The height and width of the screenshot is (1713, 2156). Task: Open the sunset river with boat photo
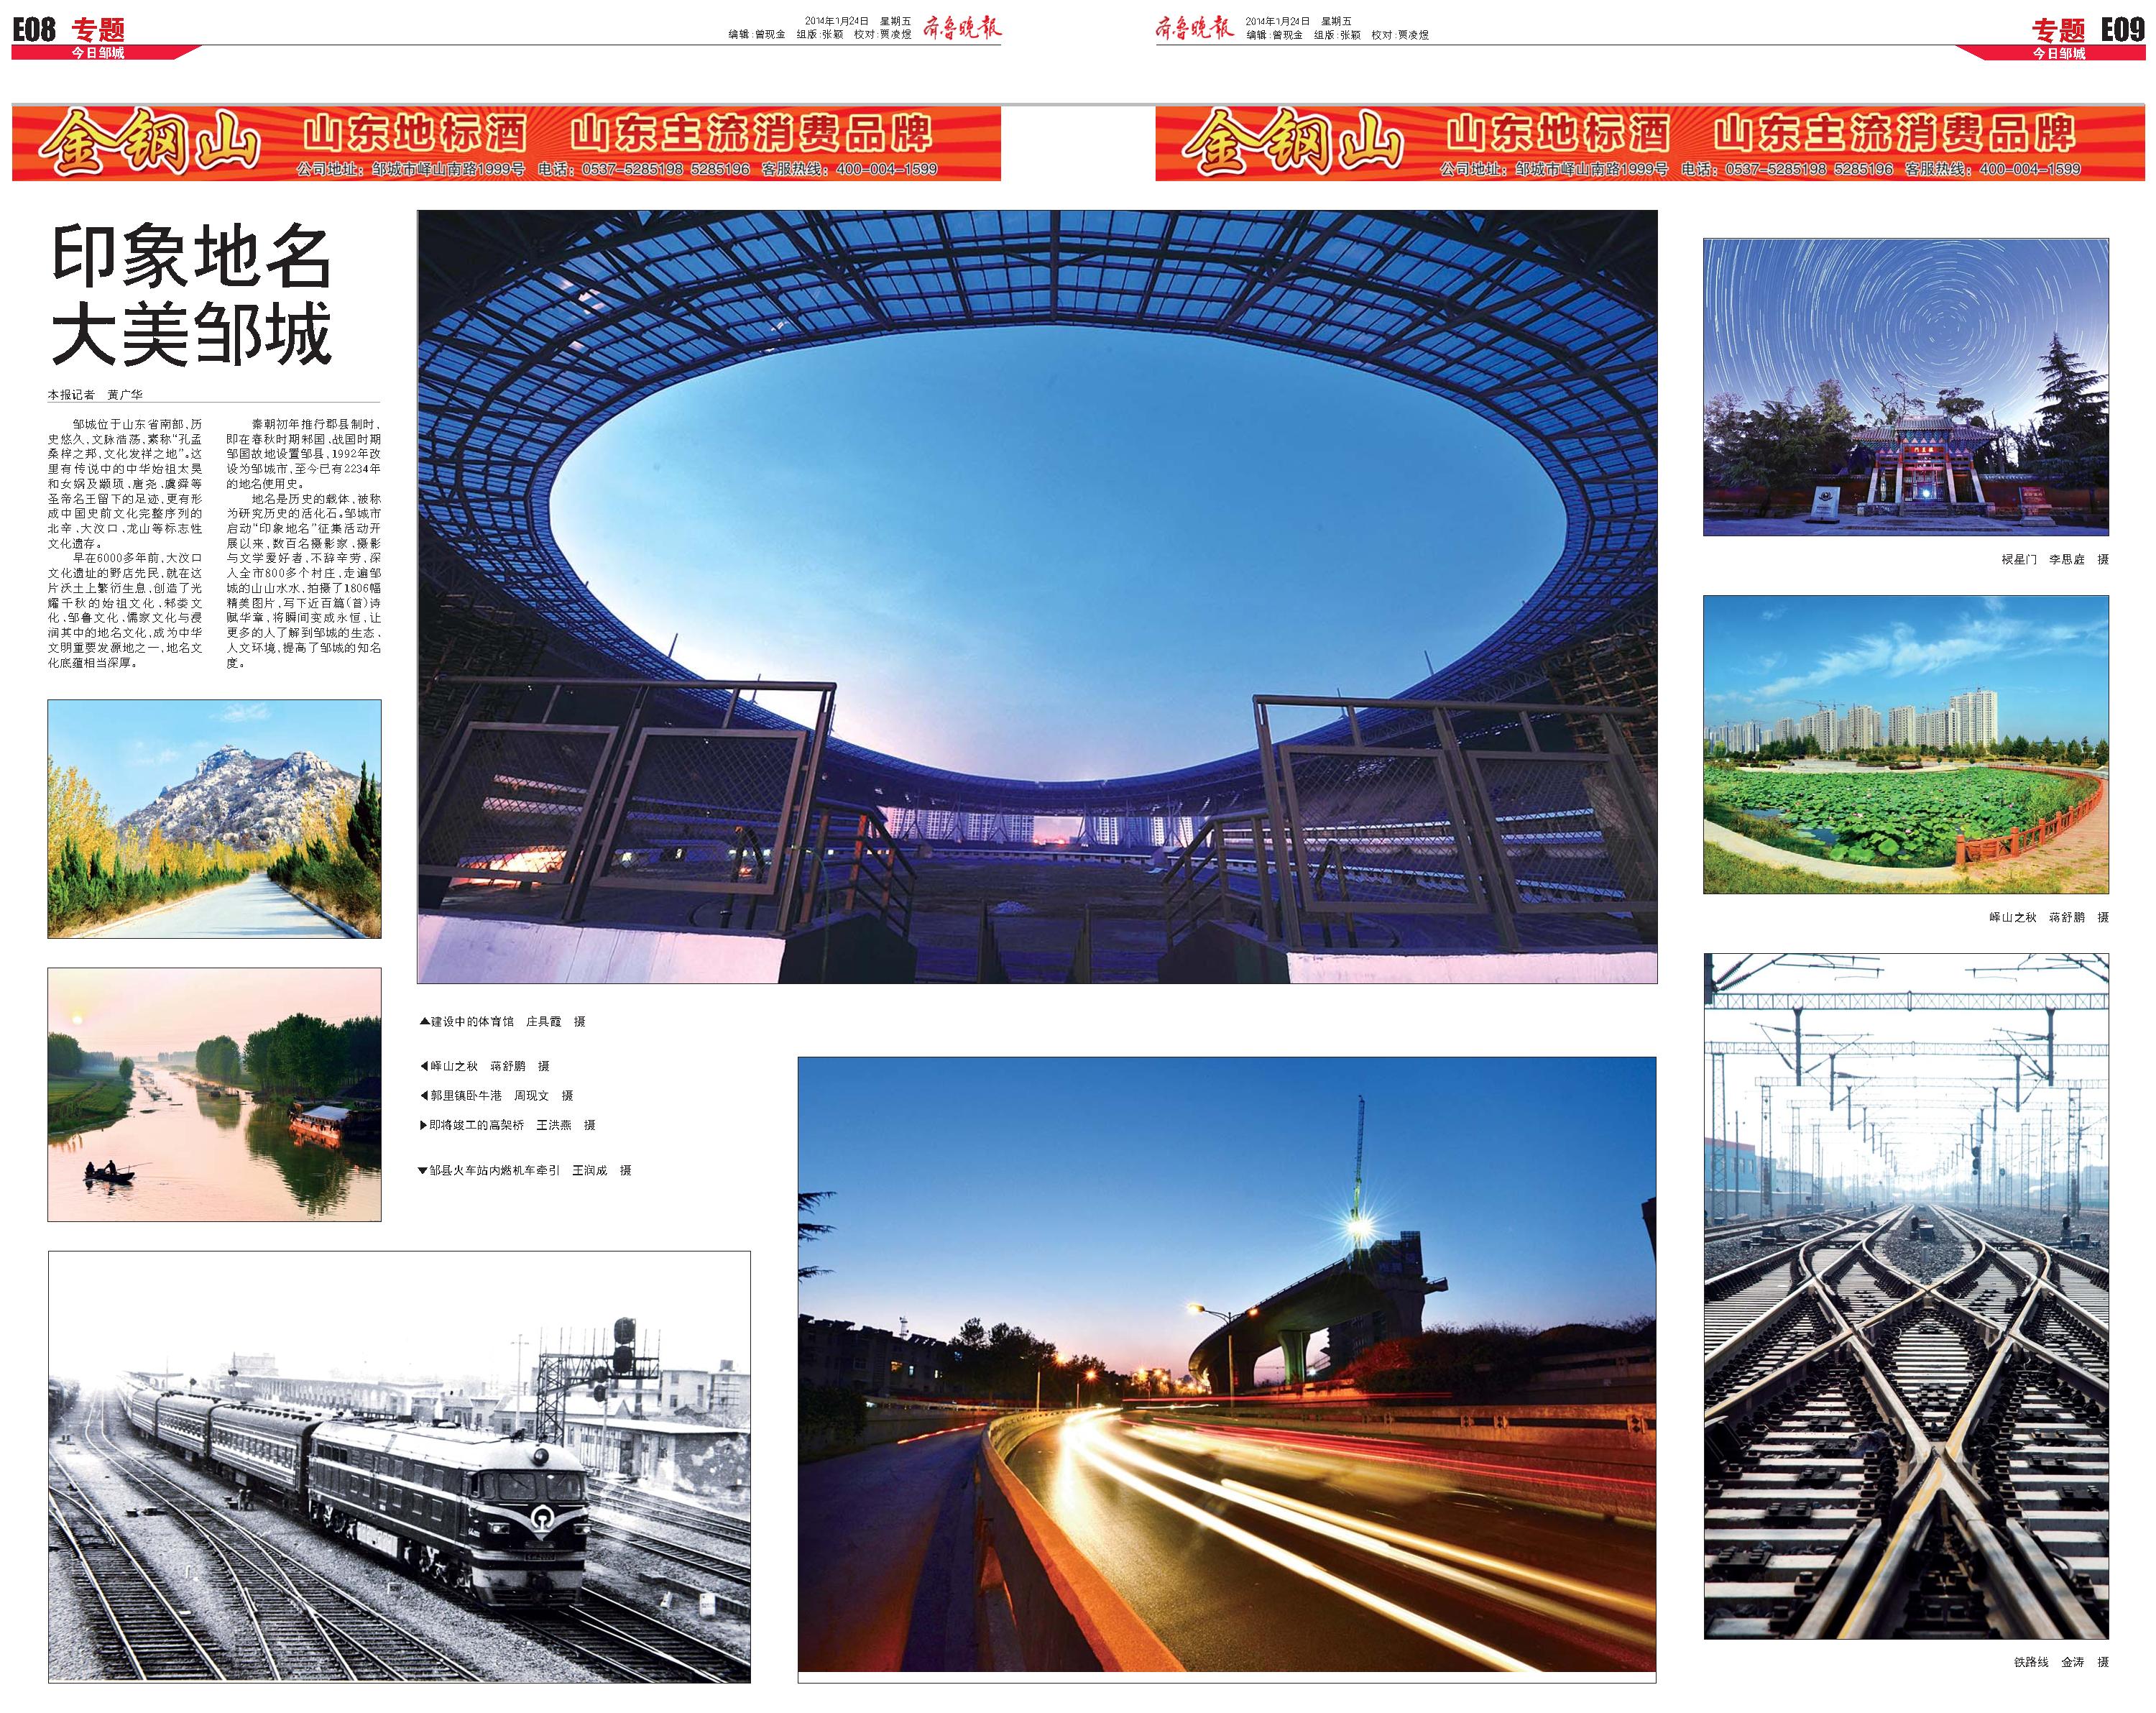[214, 1094]
